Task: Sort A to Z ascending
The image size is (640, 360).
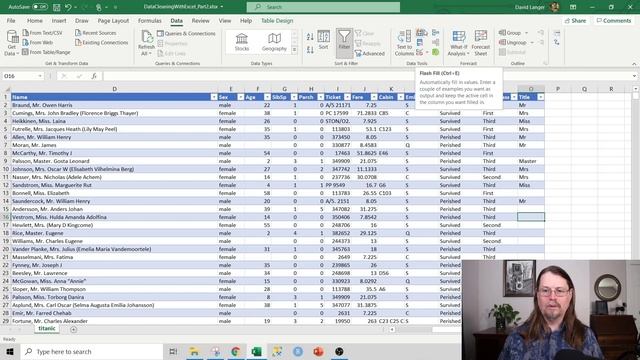Action: point(310,37)
